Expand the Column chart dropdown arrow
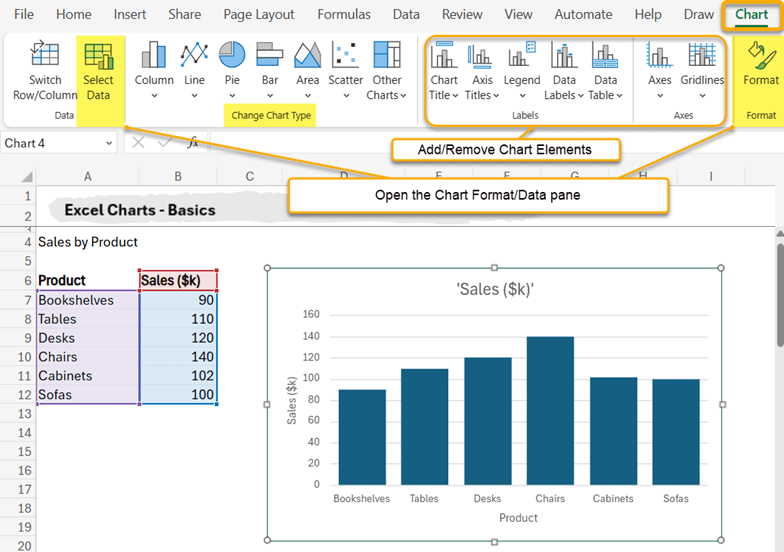 tap(154, 96)
